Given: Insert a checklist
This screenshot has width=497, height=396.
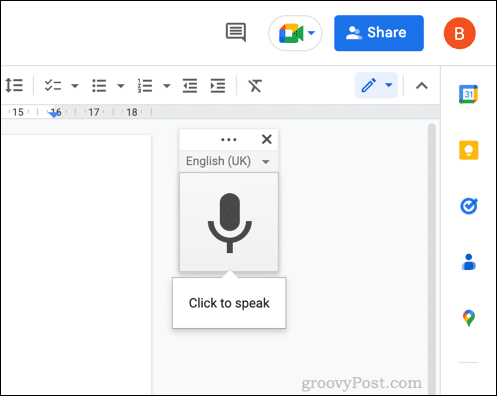Looking at the screenshot, I should coord(53,85).
